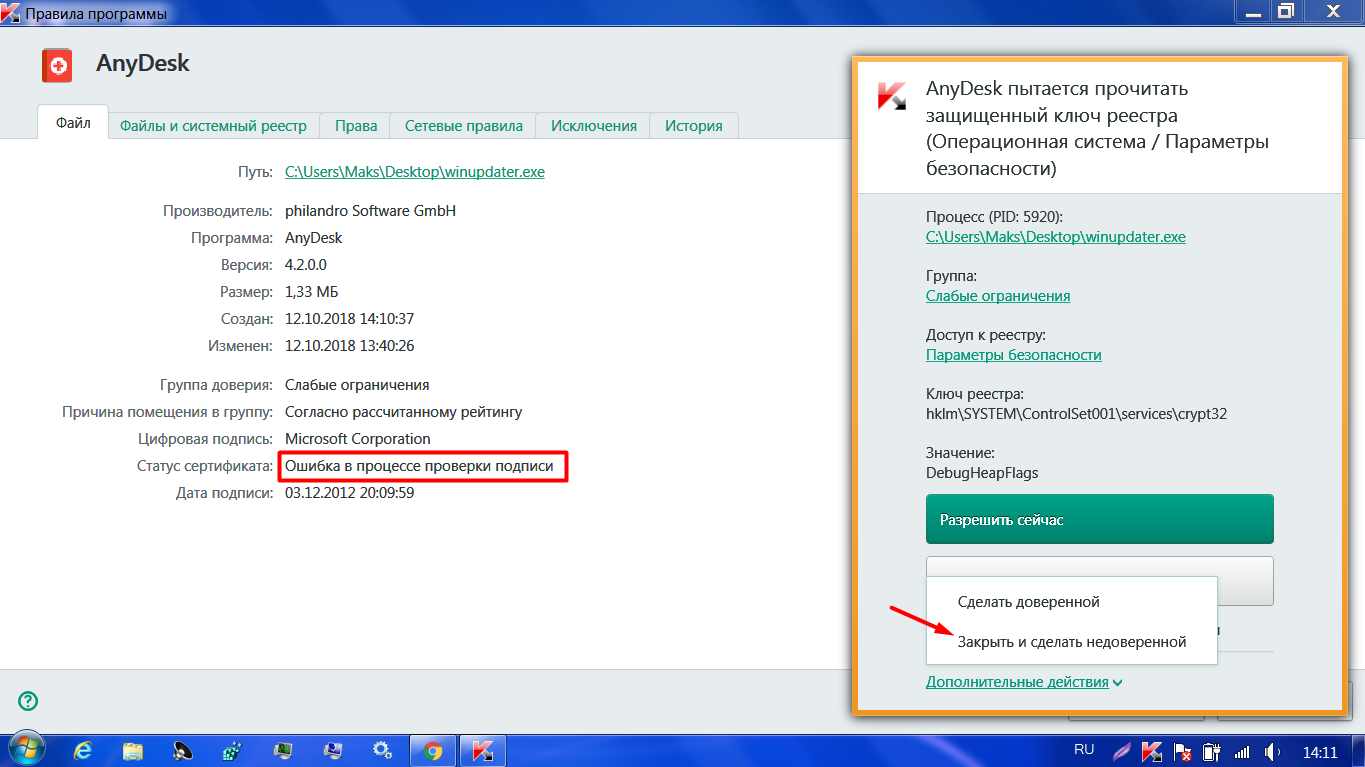Click the text Согласно рассчитанному рейтингу
Screen dimensions: 1365x767
click(404, 412)
